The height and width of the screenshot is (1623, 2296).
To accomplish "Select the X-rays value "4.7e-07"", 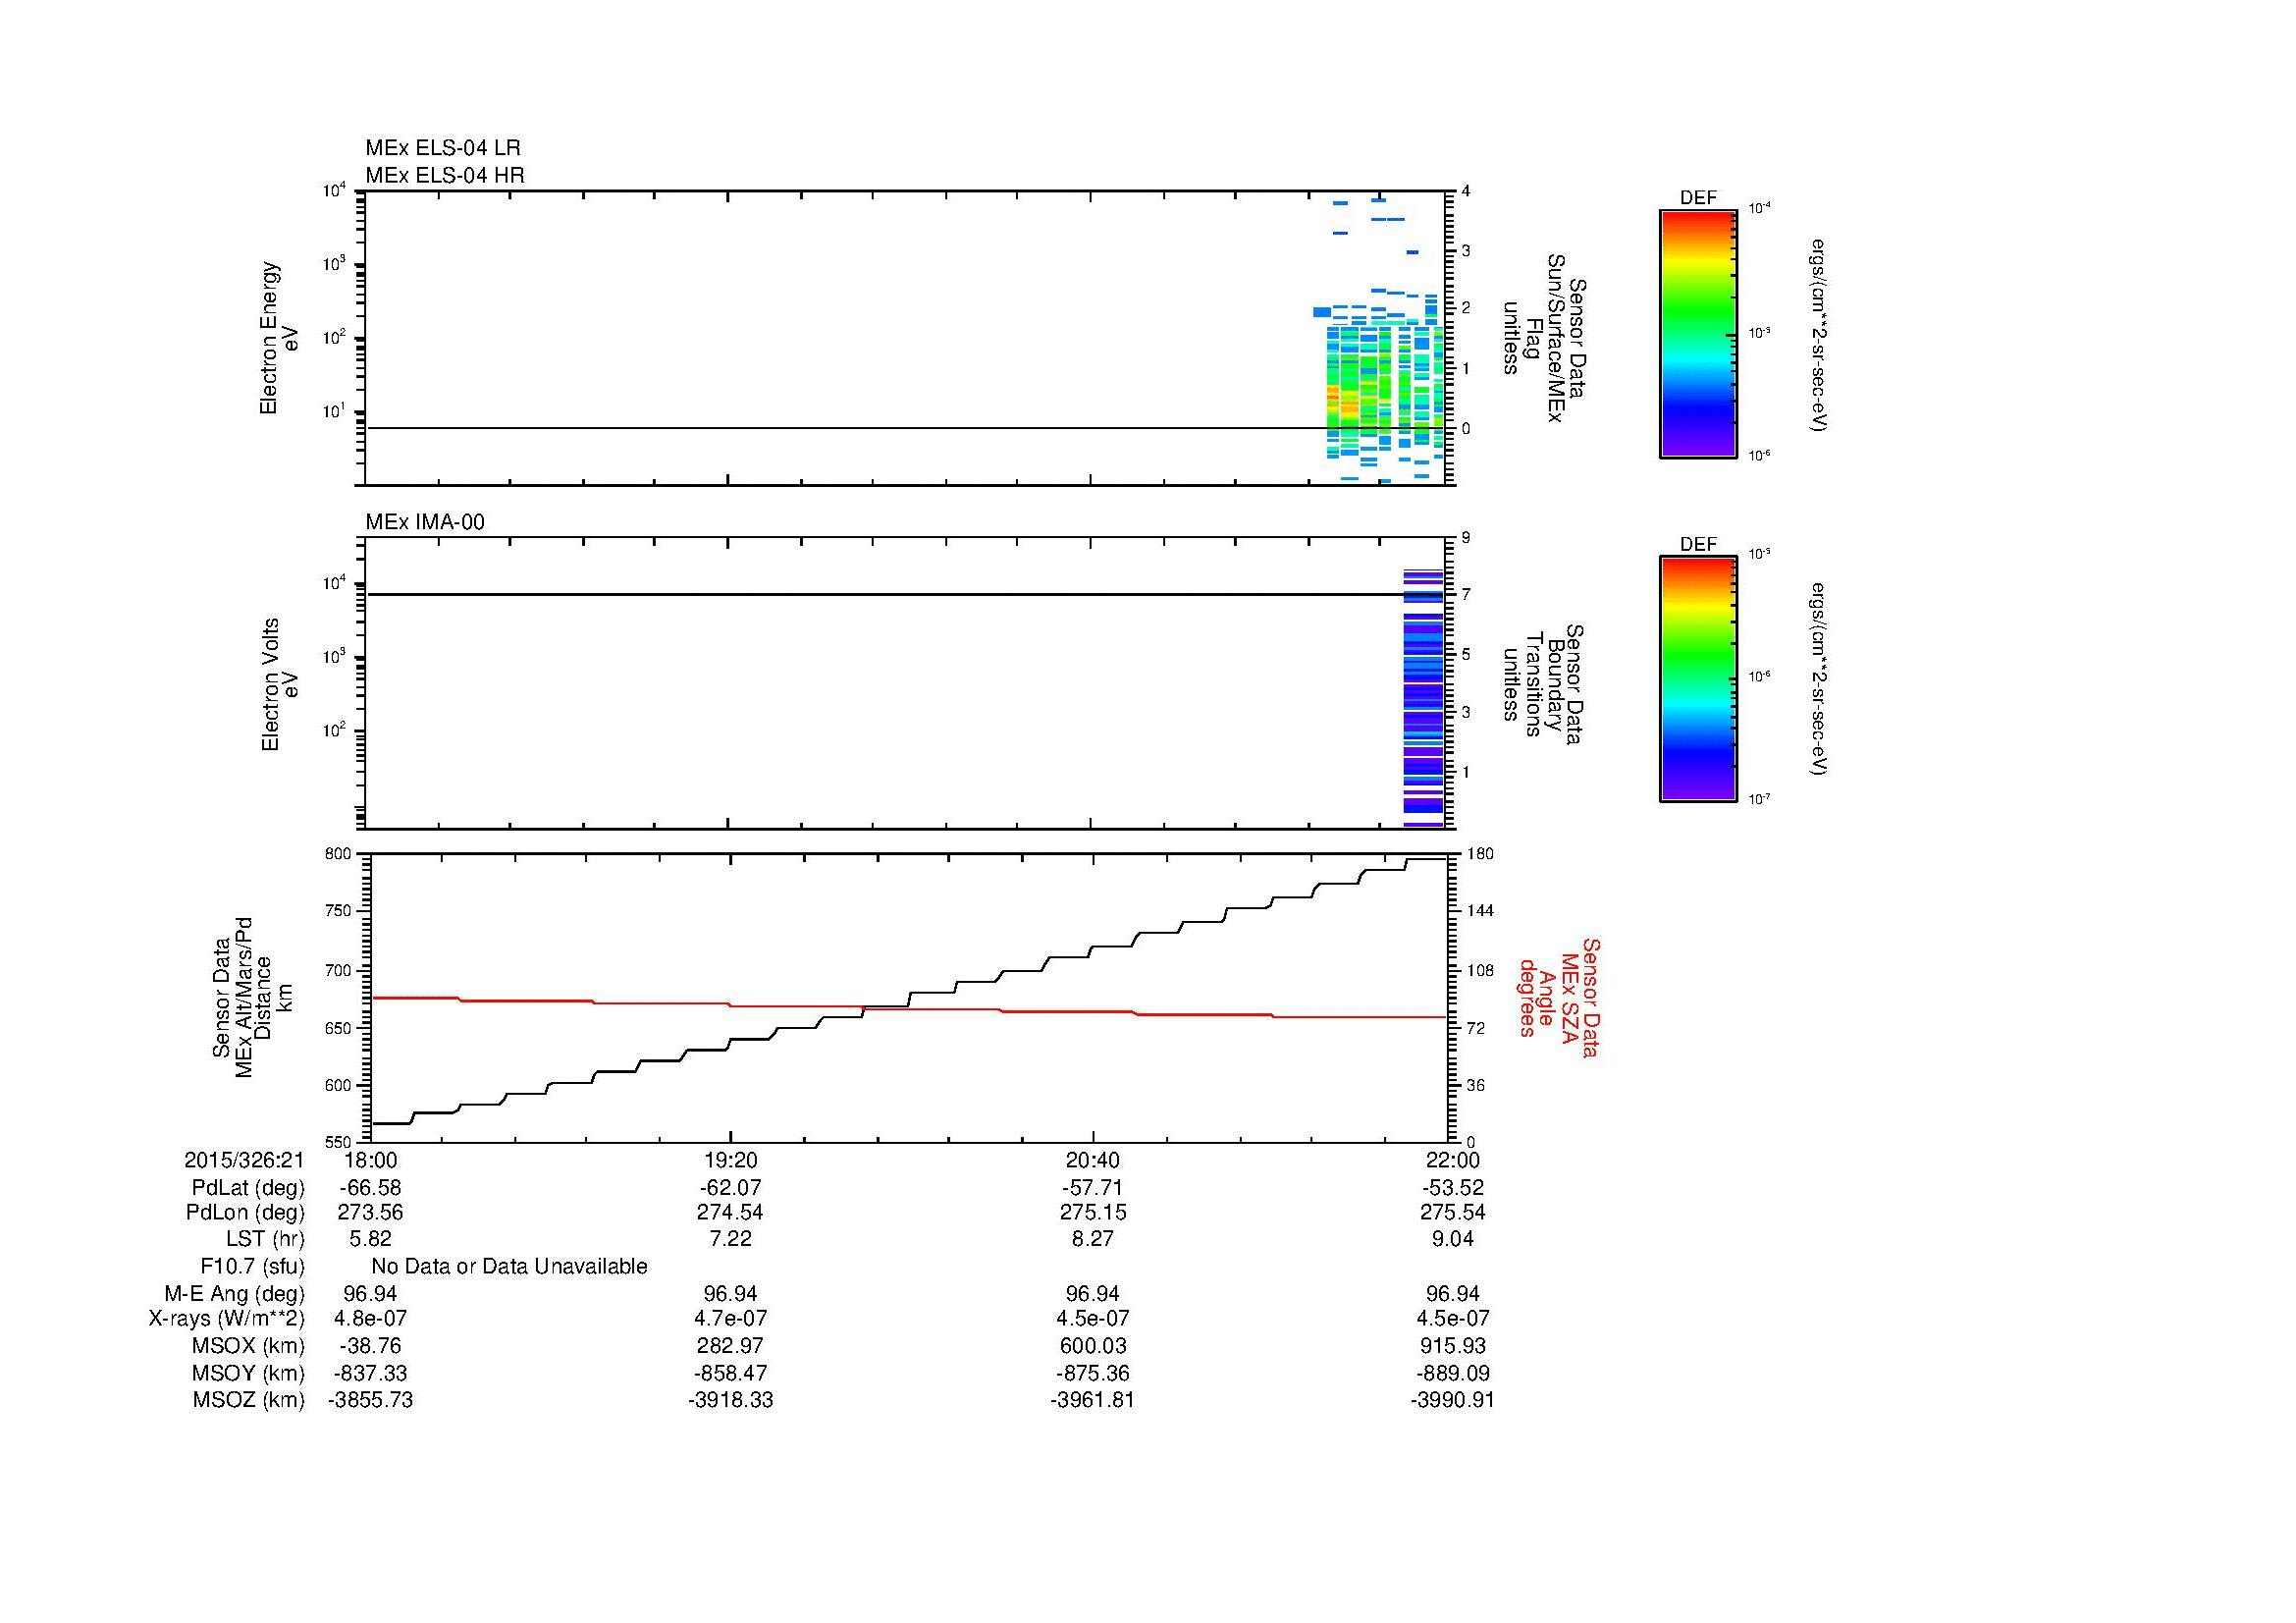I will pyautogui.click(x=731, y=1319).
